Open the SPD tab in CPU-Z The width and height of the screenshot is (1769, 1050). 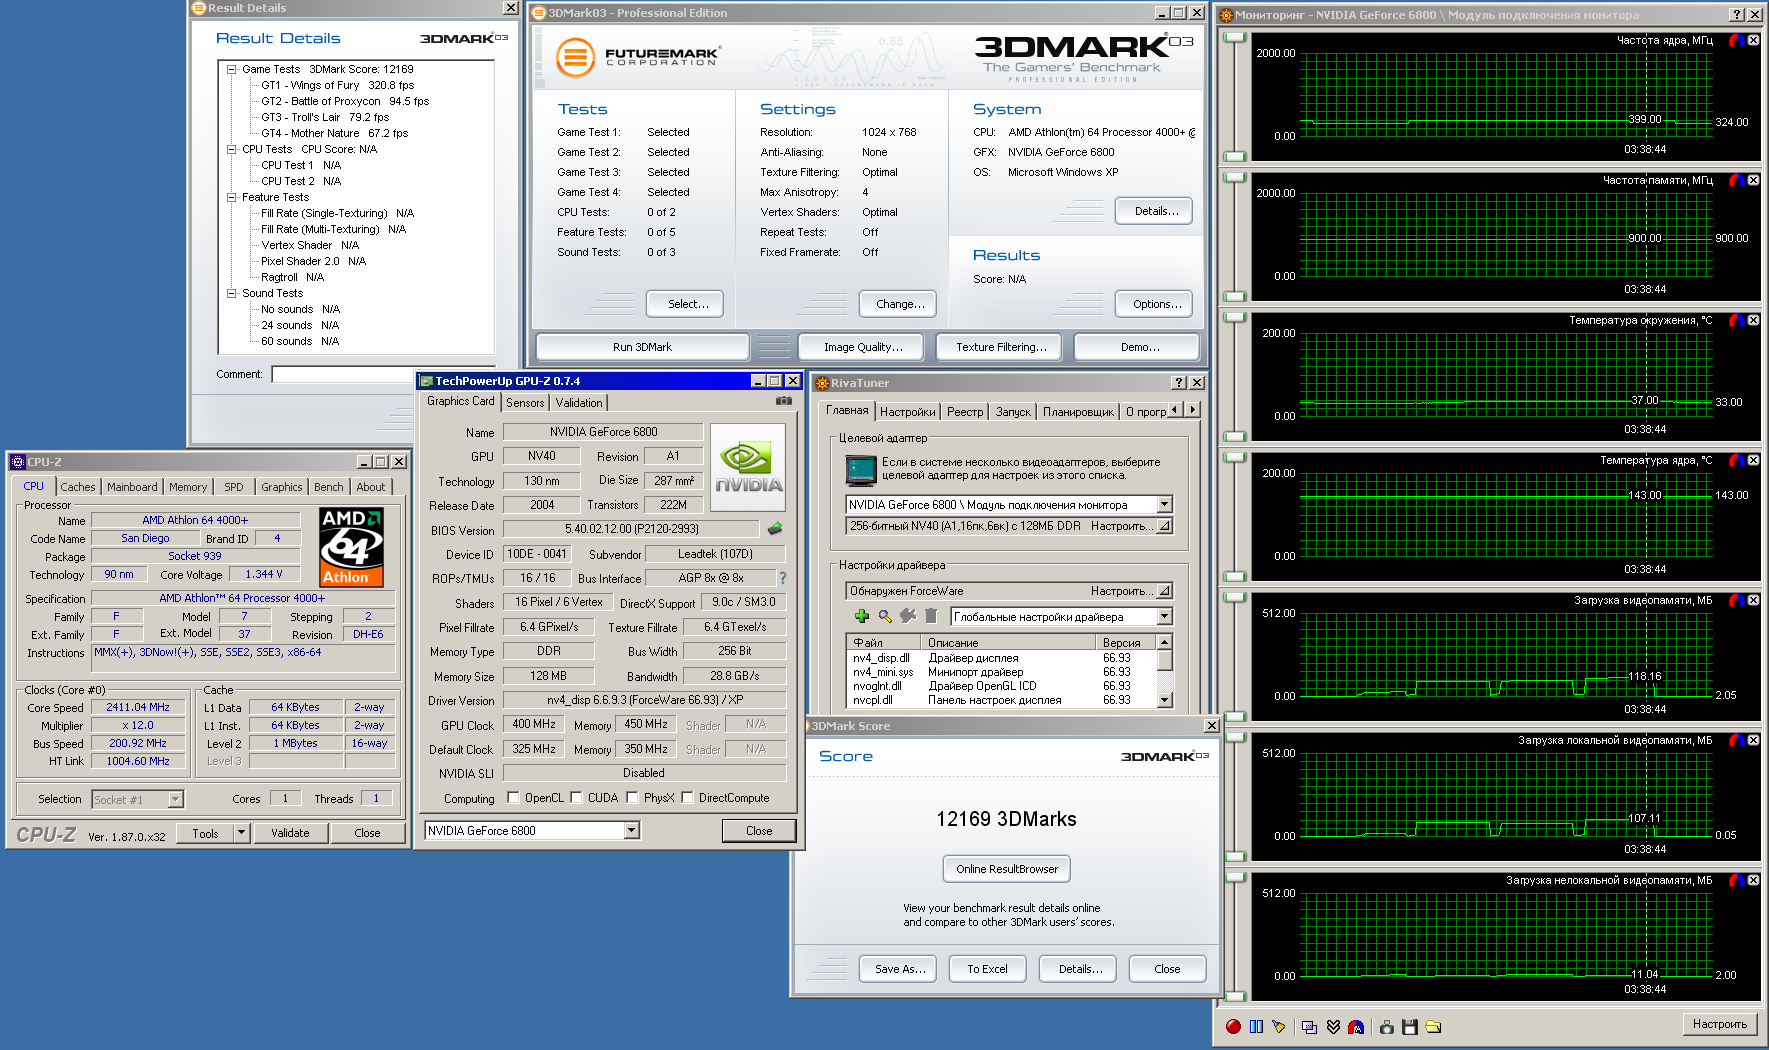(x=234, y=487)
